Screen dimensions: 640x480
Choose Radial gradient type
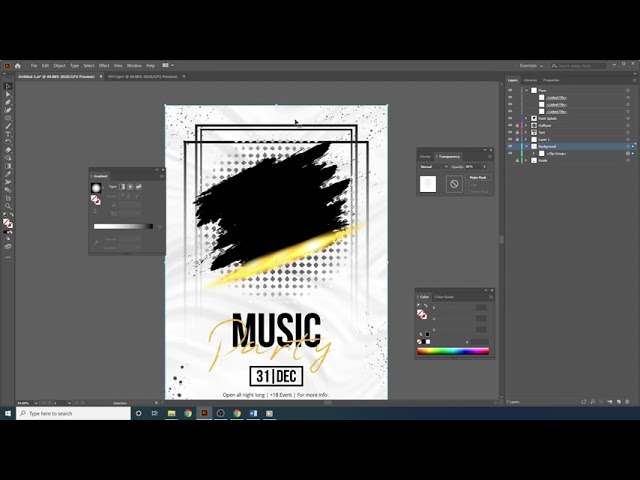click(130, 187)
